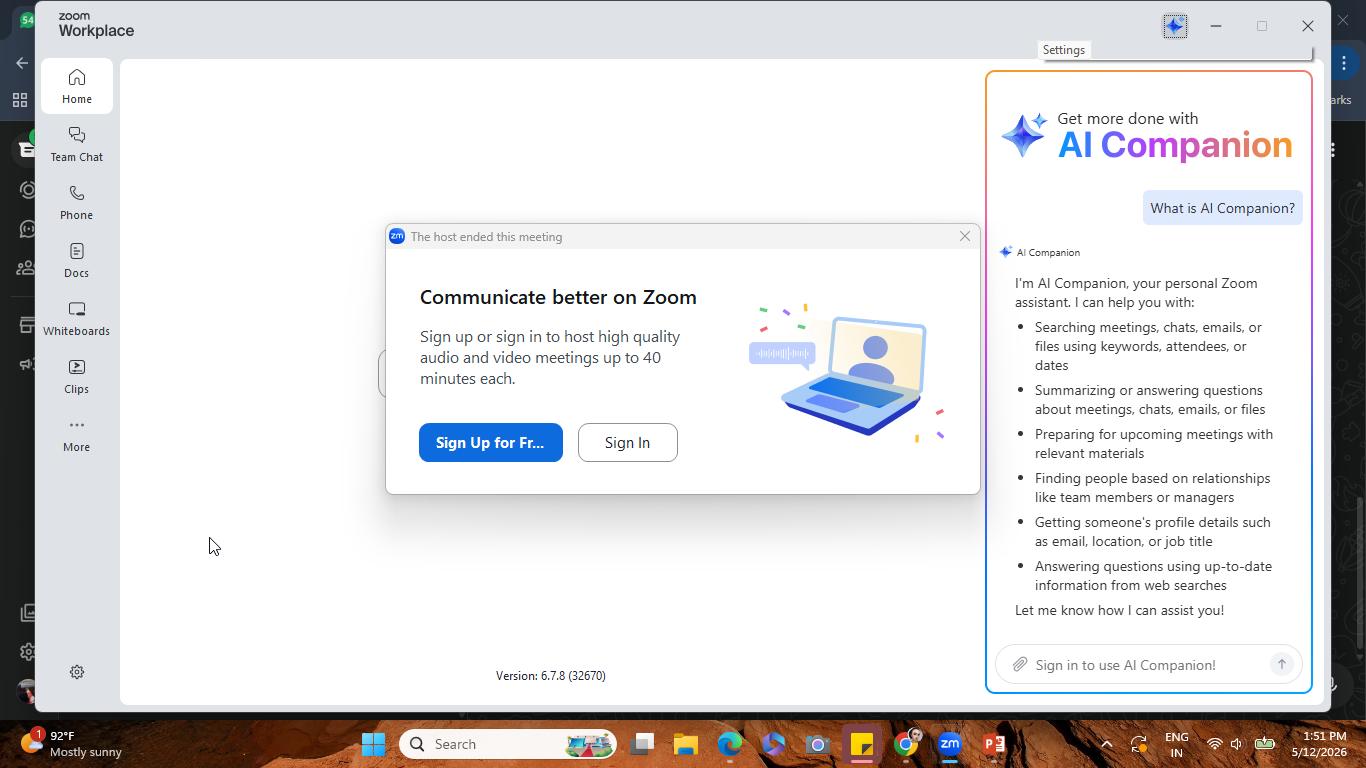This screenshot has width=1366, height=768.
Task: Open Copilot from taskbar
Action: pos(774,744)
